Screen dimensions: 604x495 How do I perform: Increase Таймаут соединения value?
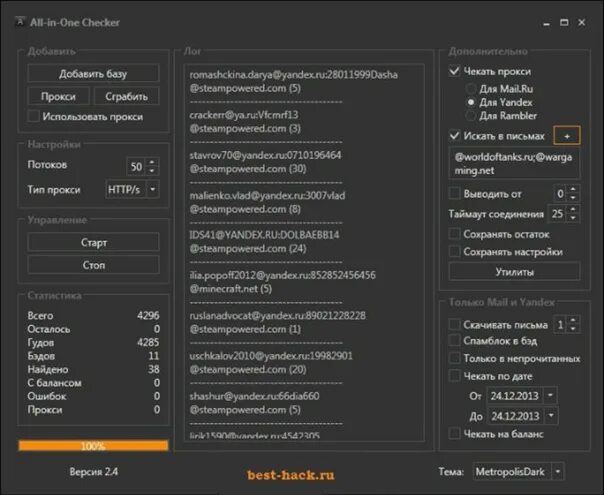[x=573, y=209]
